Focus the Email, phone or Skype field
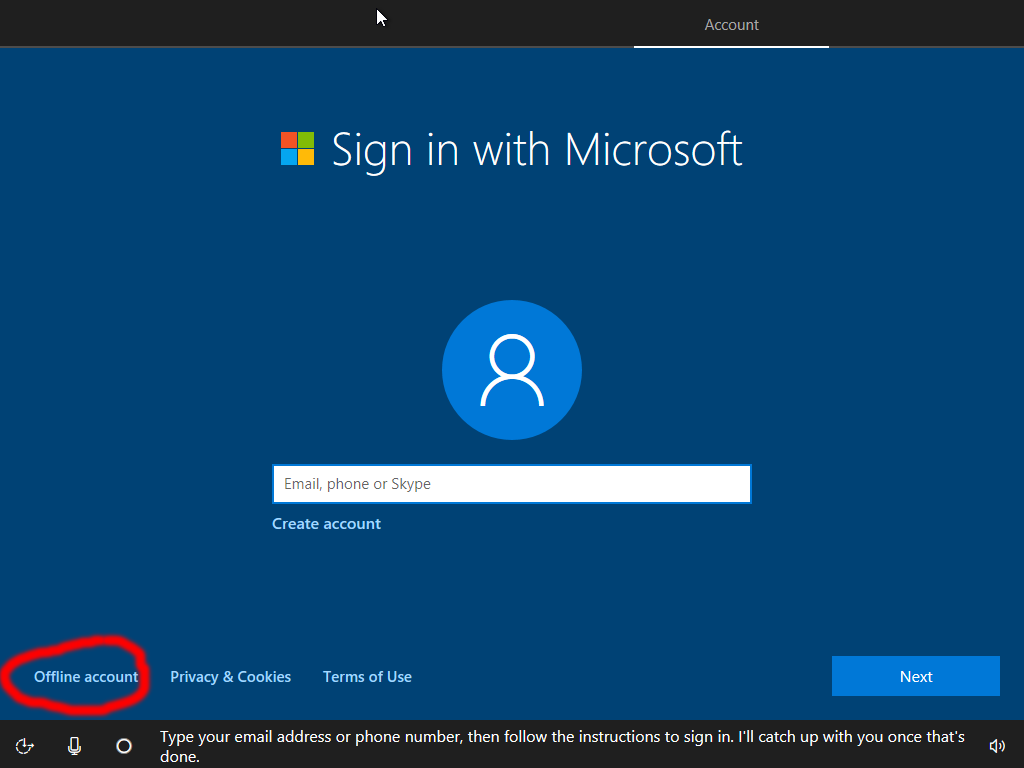The image size is (1024, 768). click(x=511, y=484)
